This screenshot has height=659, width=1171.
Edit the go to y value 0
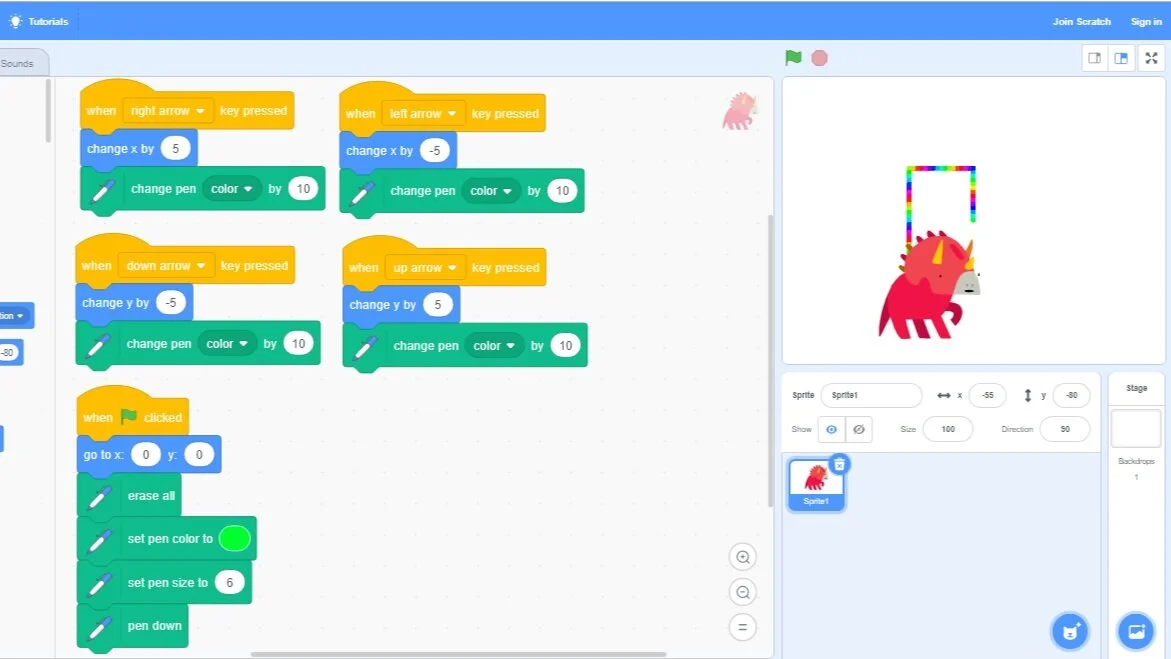[x=199, y=454]
